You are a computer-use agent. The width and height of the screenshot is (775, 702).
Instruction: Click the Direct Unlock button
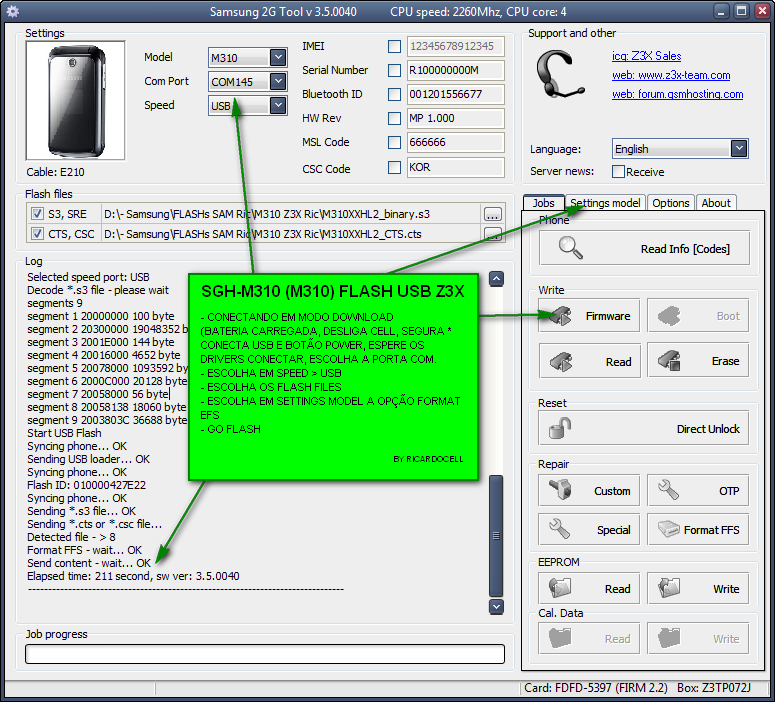tap(644, 428)
